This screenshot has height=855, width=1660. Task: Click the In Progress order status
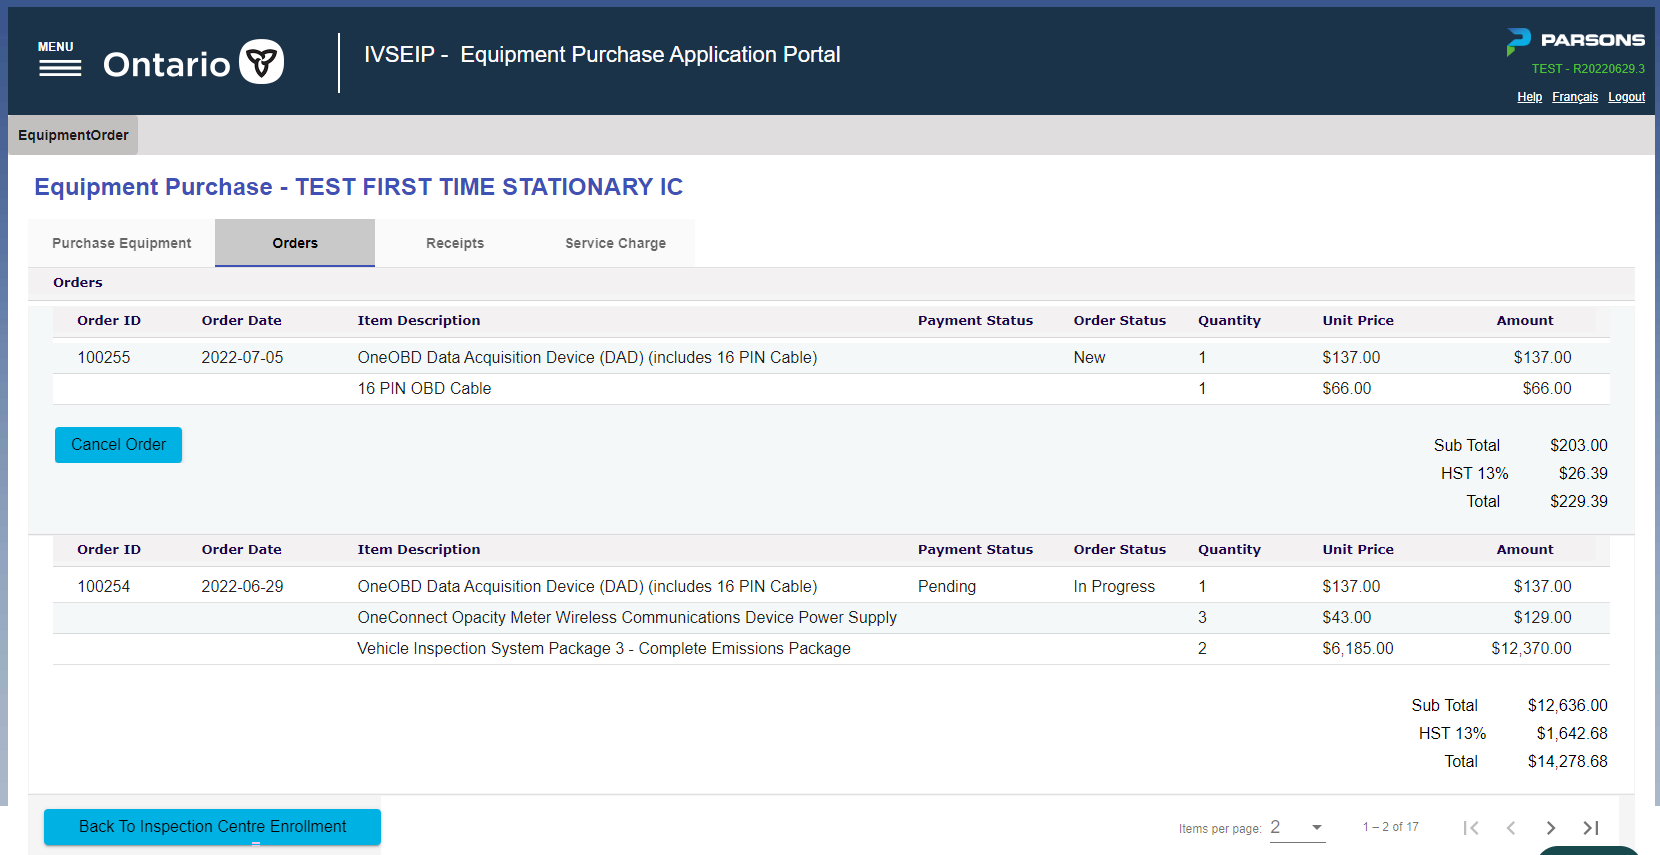[1114, 586]
